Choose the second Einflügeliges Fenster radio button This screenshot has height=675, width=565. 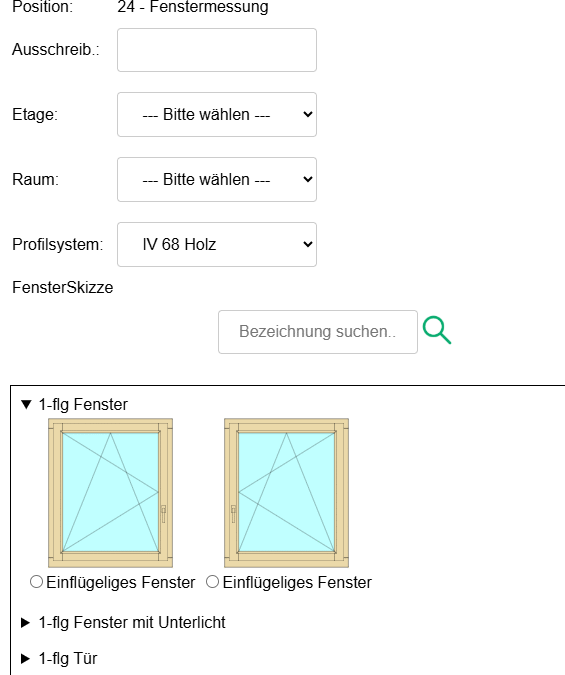[x=212, y=582]
